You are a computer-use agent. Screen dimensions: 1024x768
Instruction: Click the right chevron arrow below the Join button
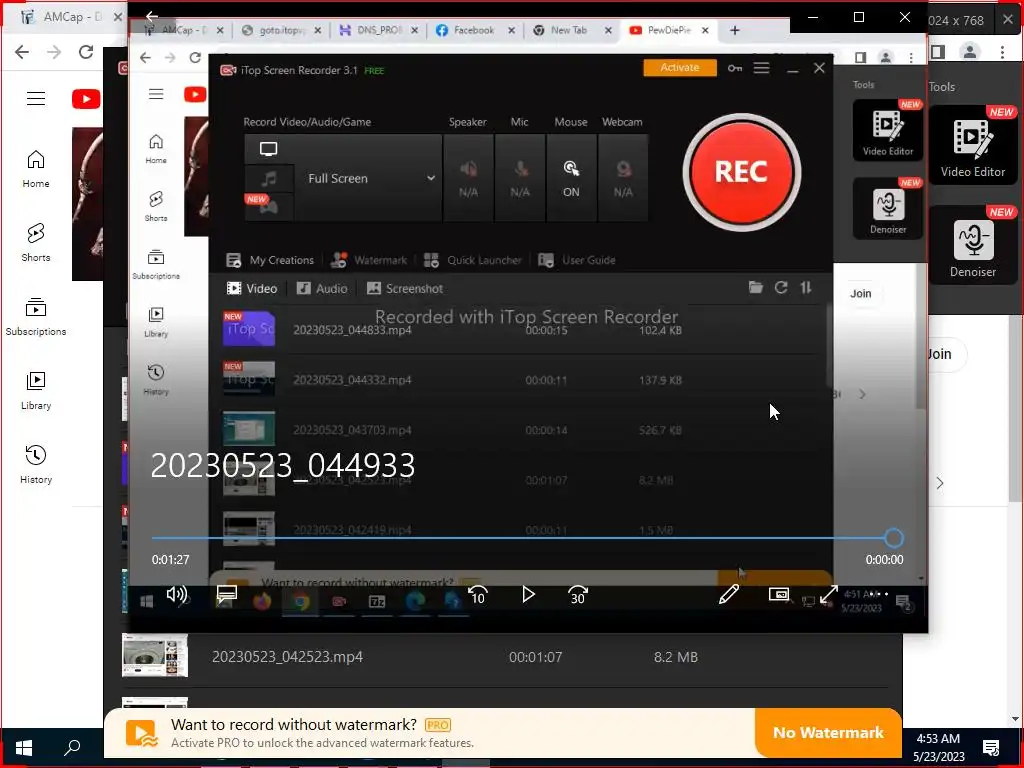pyautogui.click(x=939, y=483)
